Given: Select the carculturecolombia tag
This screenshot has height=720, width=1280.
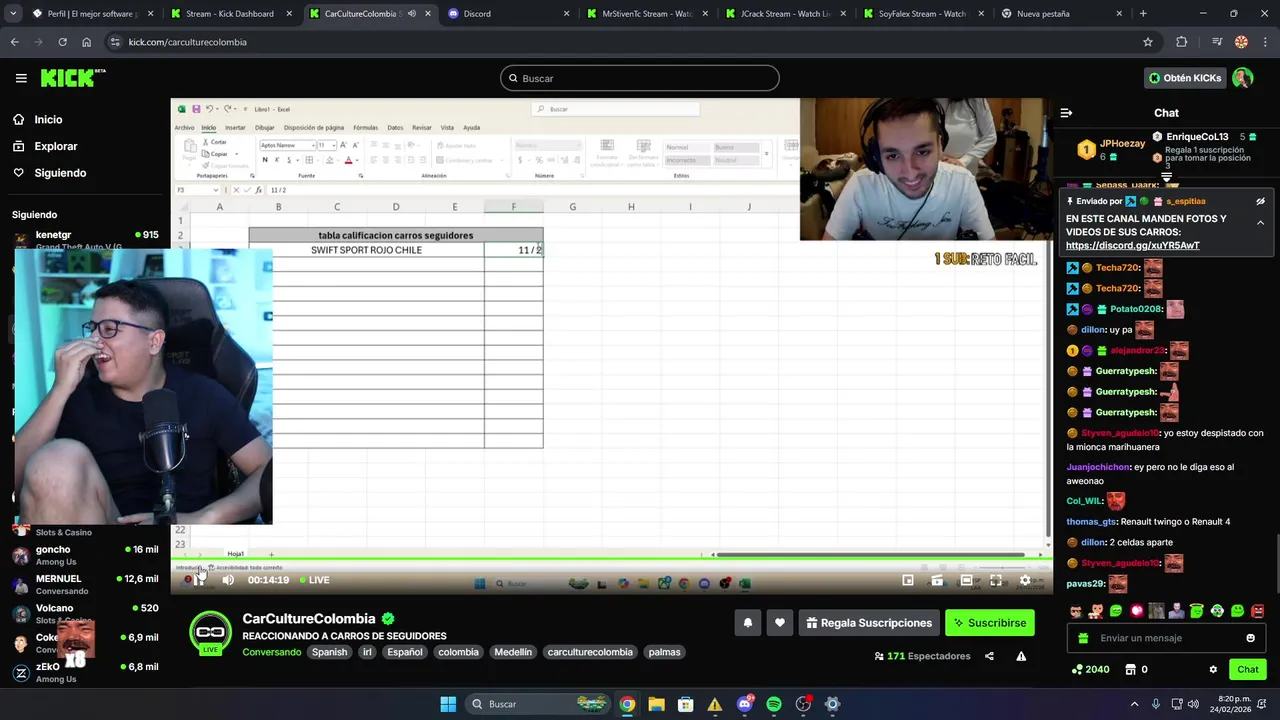Looking at the screenshot, I should [590, 652].
